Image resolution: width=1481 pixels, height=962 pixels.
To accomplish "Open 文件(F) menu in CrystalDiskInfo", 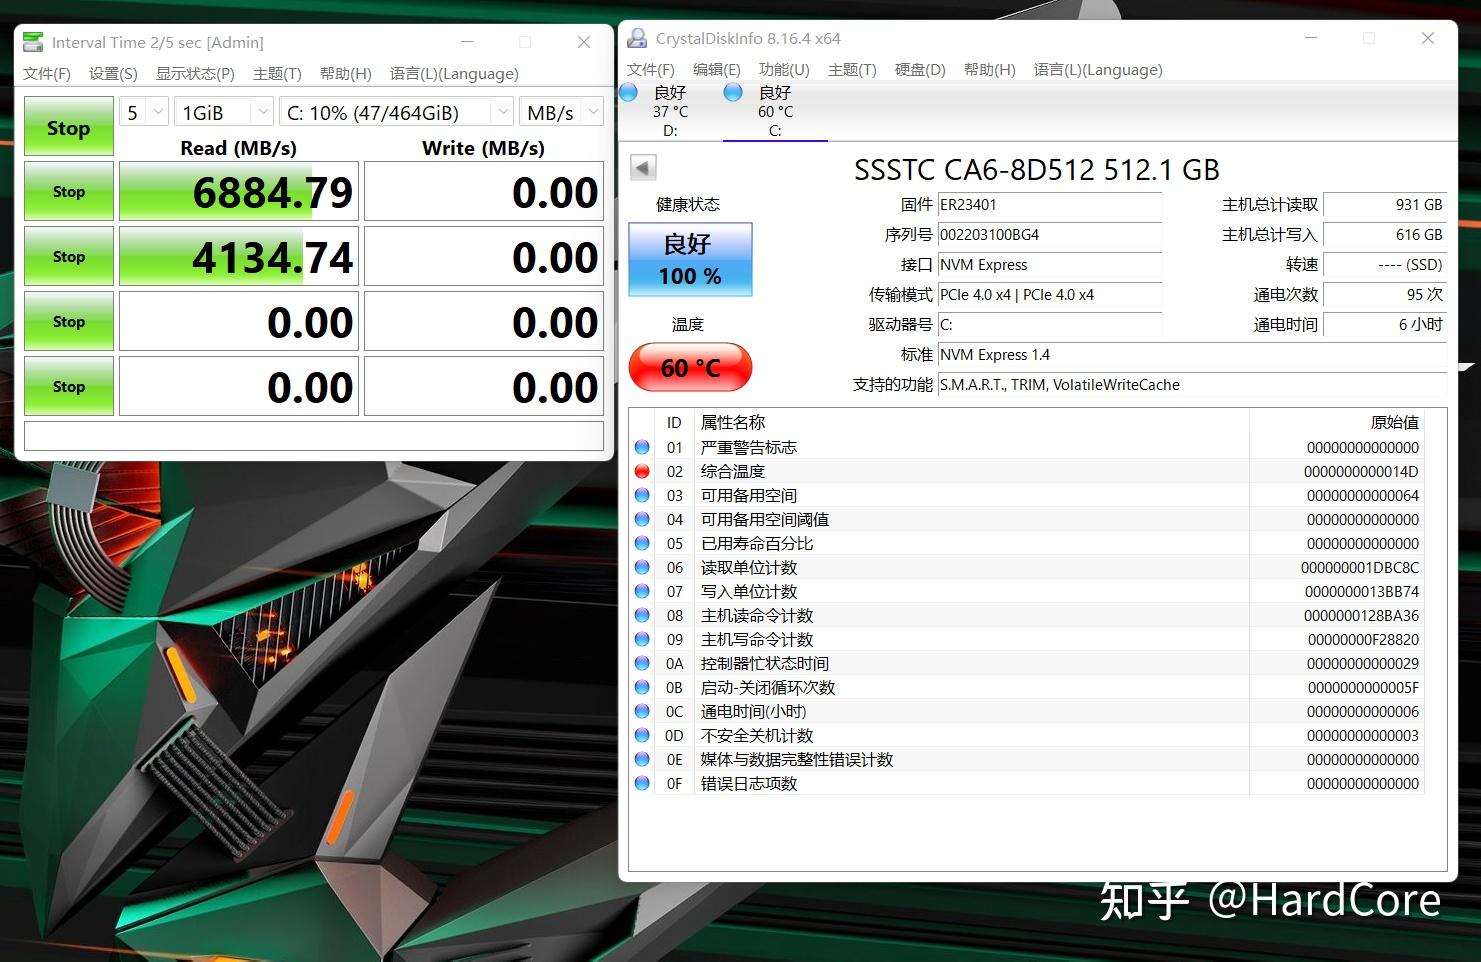I will pos(651,69).
